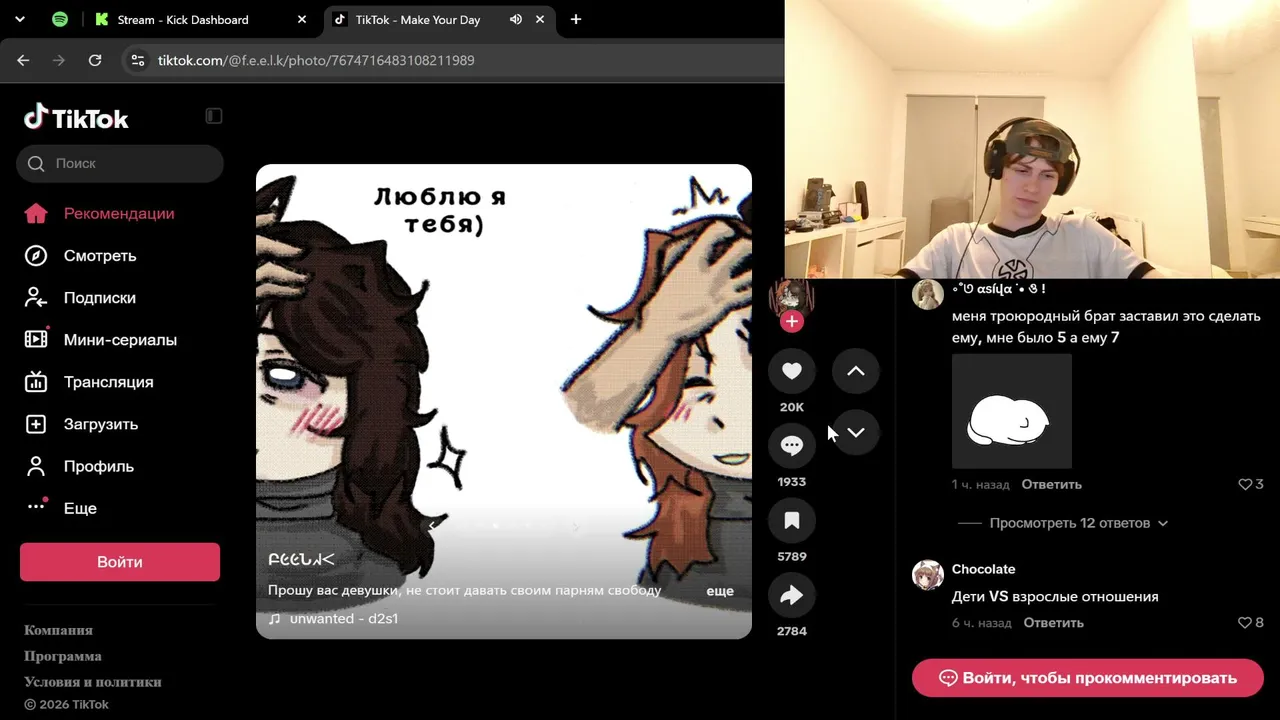Screen dimensions: 1280x720
Task: Open Условия и политики footer section
Action: (x=93, y=682)
